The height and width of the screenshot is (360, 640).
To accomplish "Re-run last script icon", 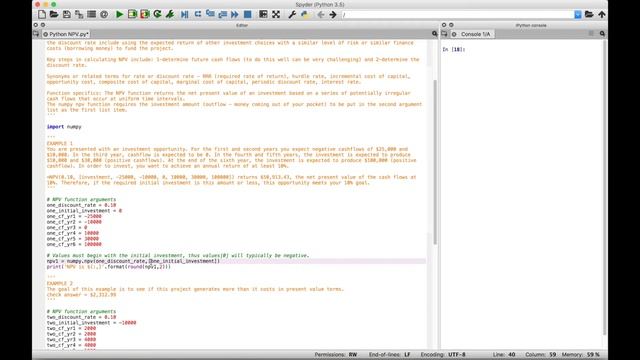I will [157, 14].
